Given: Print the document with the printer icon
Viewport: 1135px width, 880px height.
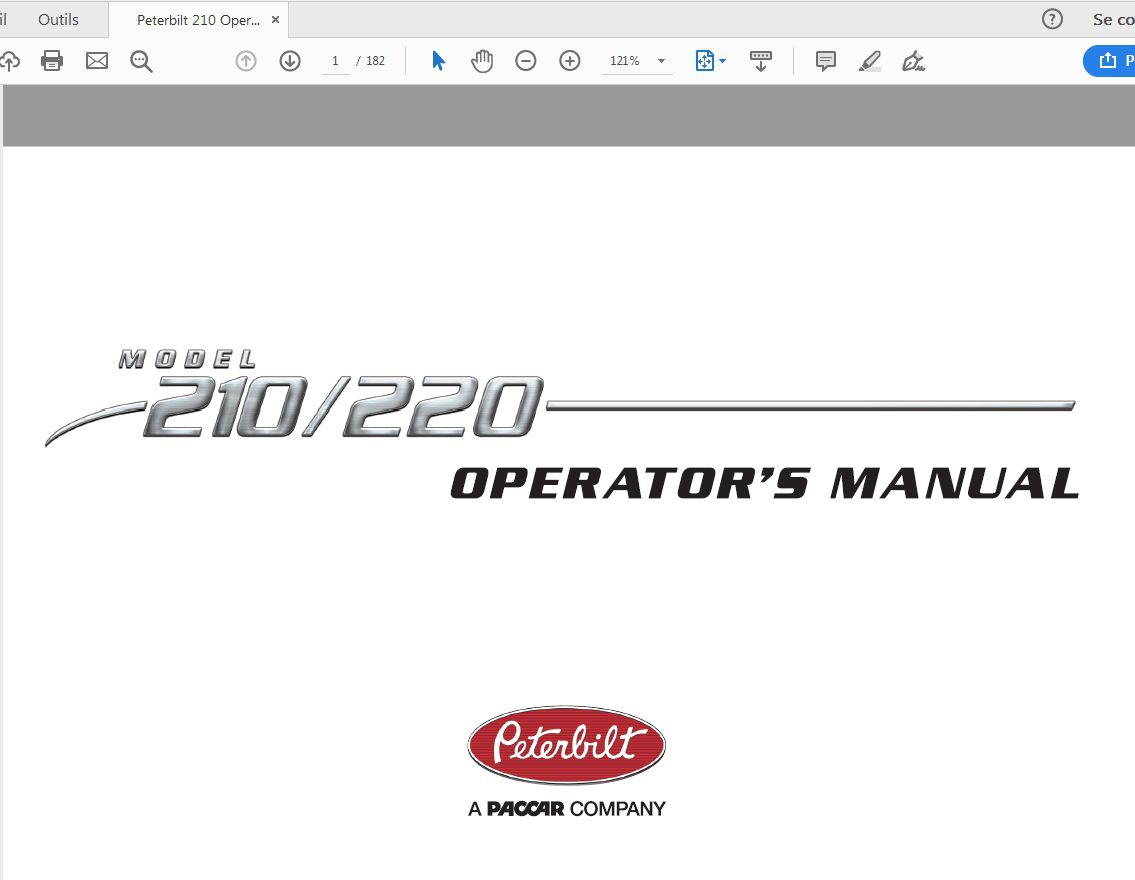Looking at the screenshot, I should (x=52, y=61).
